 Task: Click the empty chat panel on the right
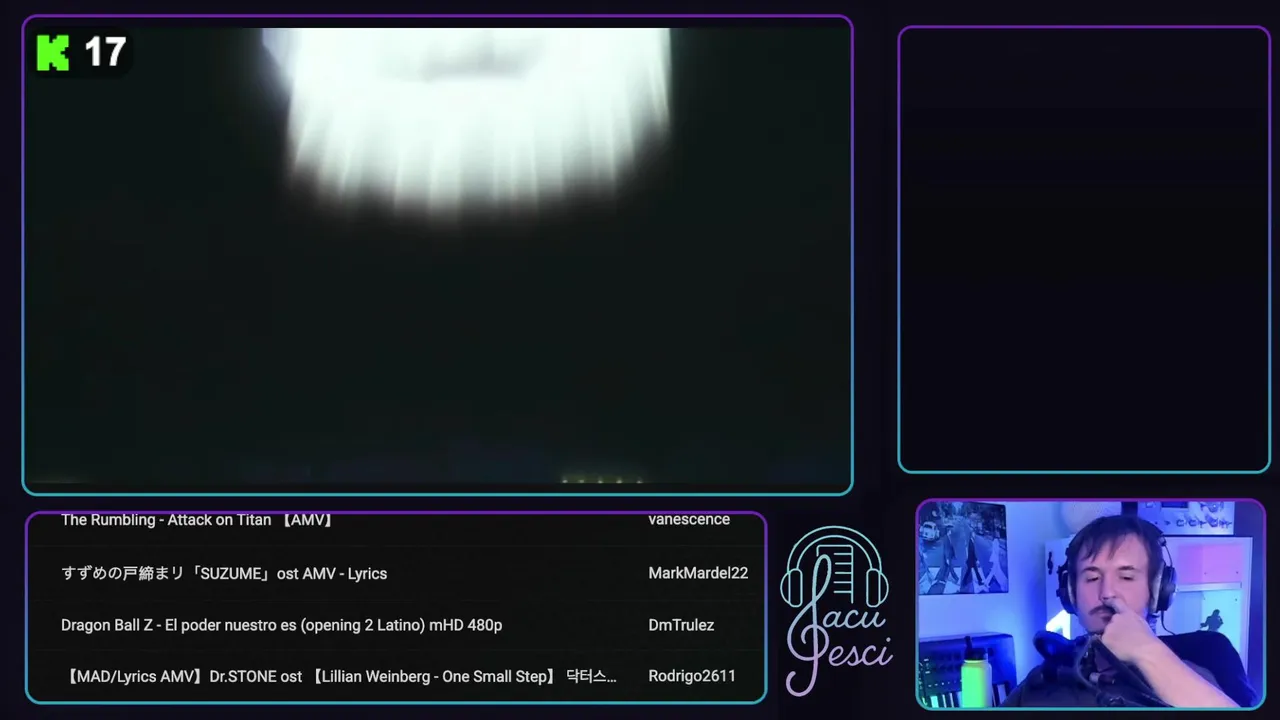click(1084, 249)
